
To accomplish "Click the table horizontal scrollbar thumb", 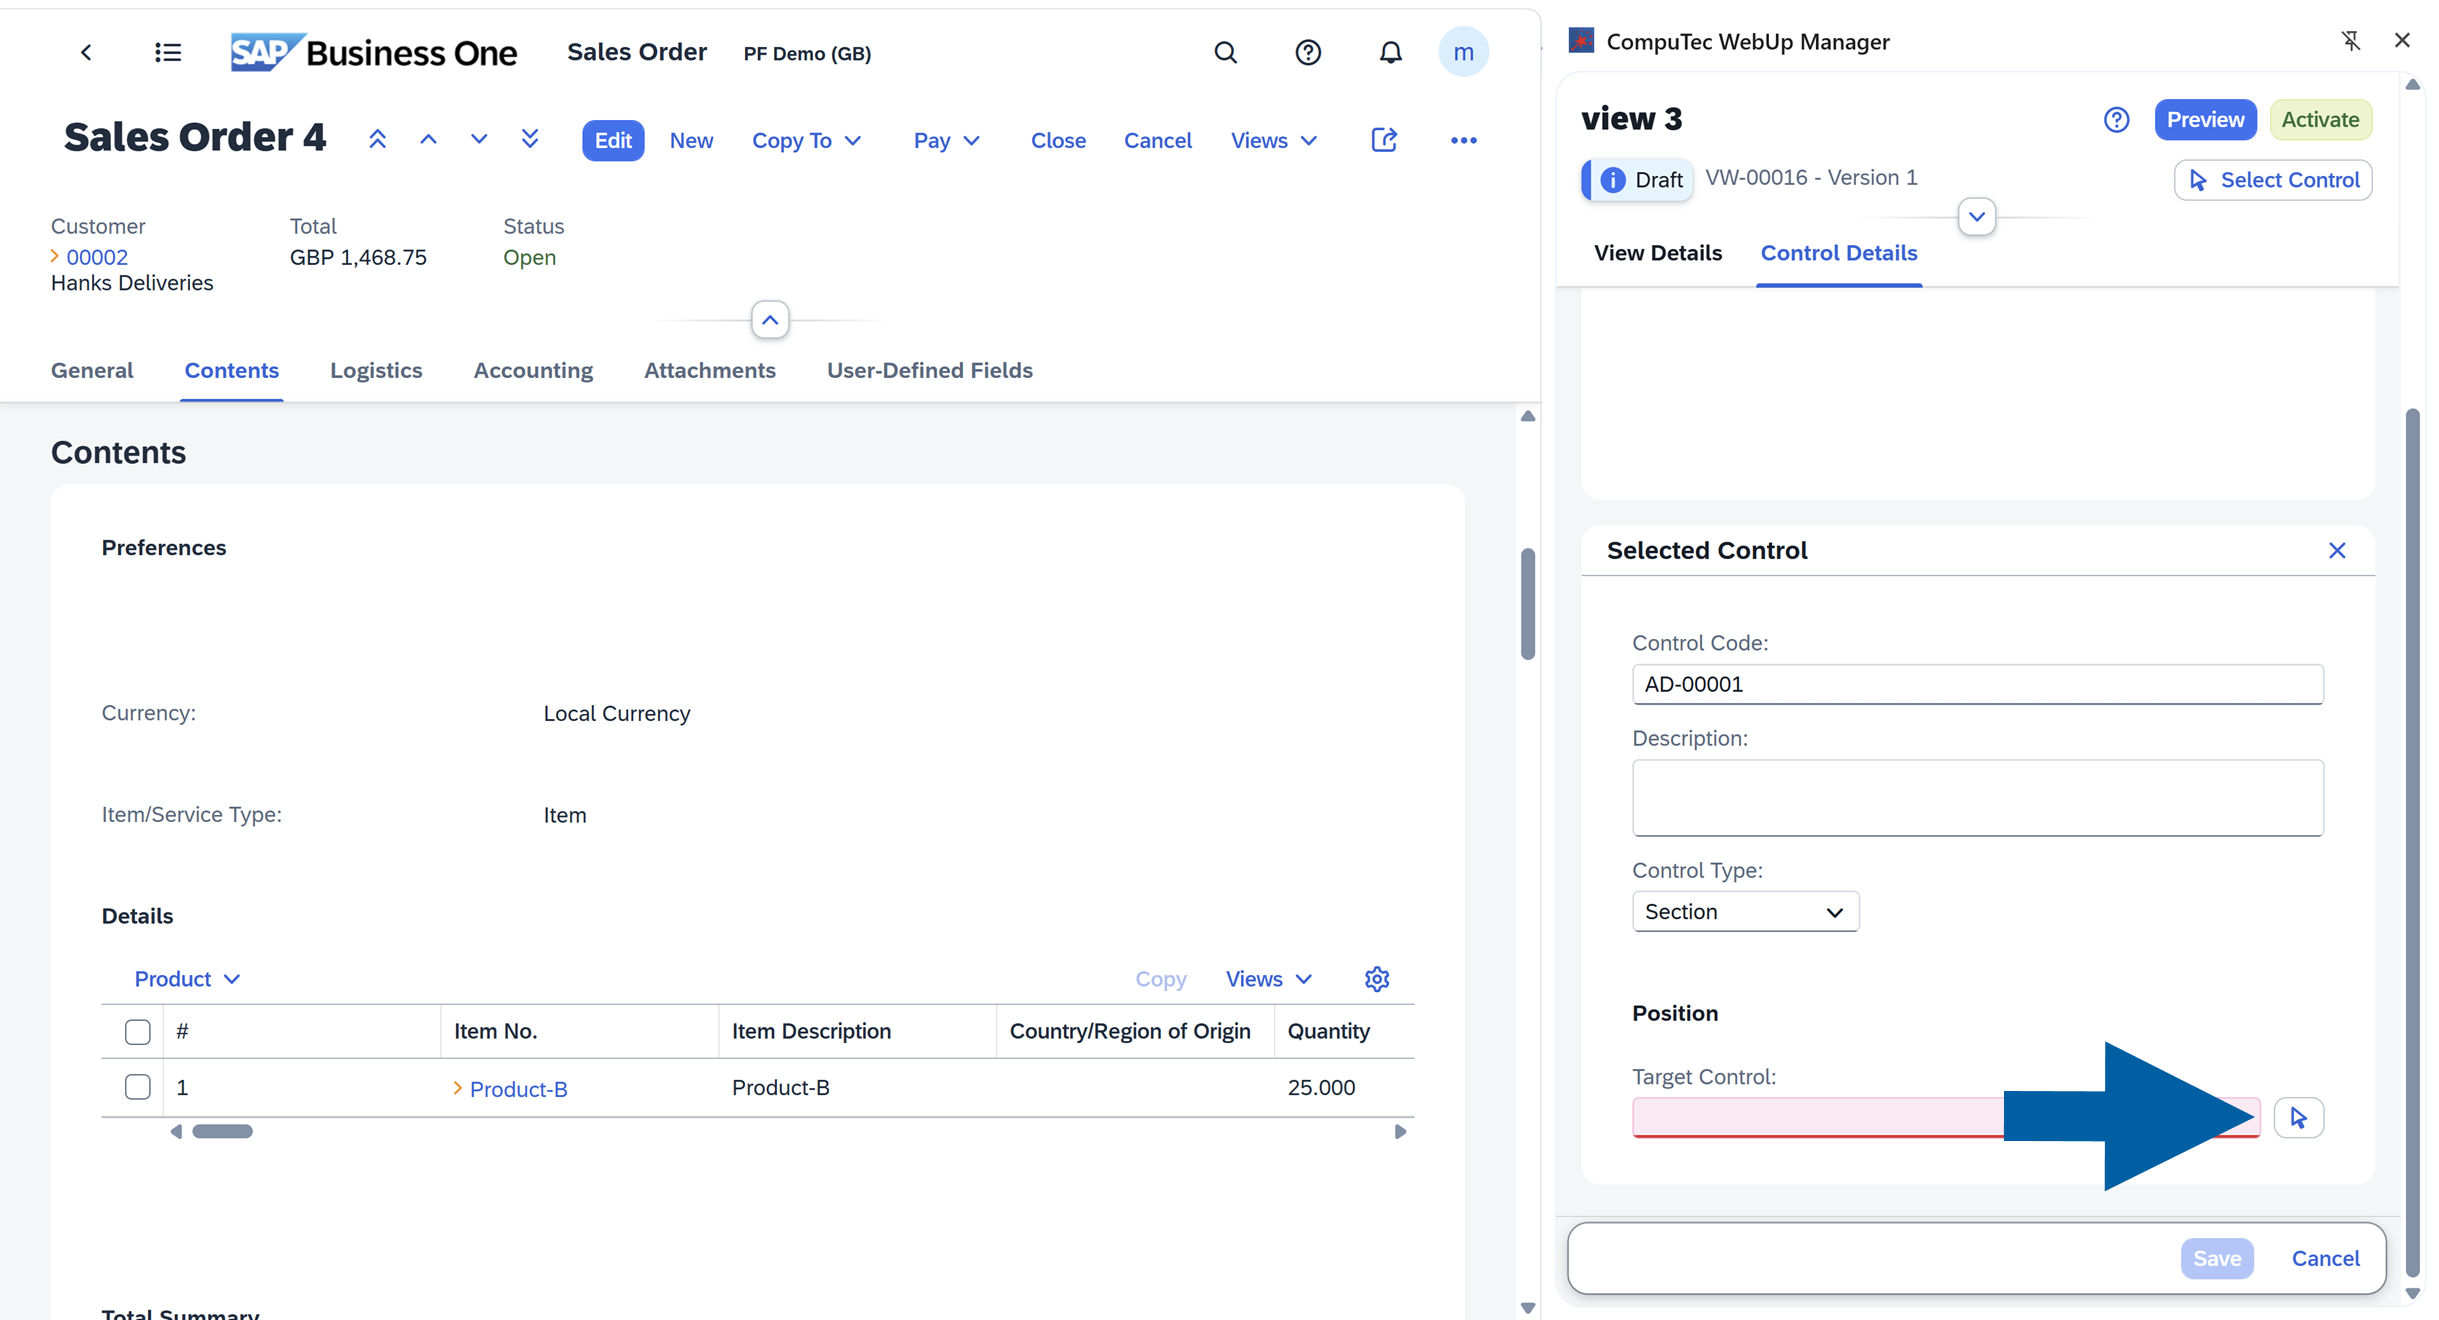I will tap(222, 1131).
